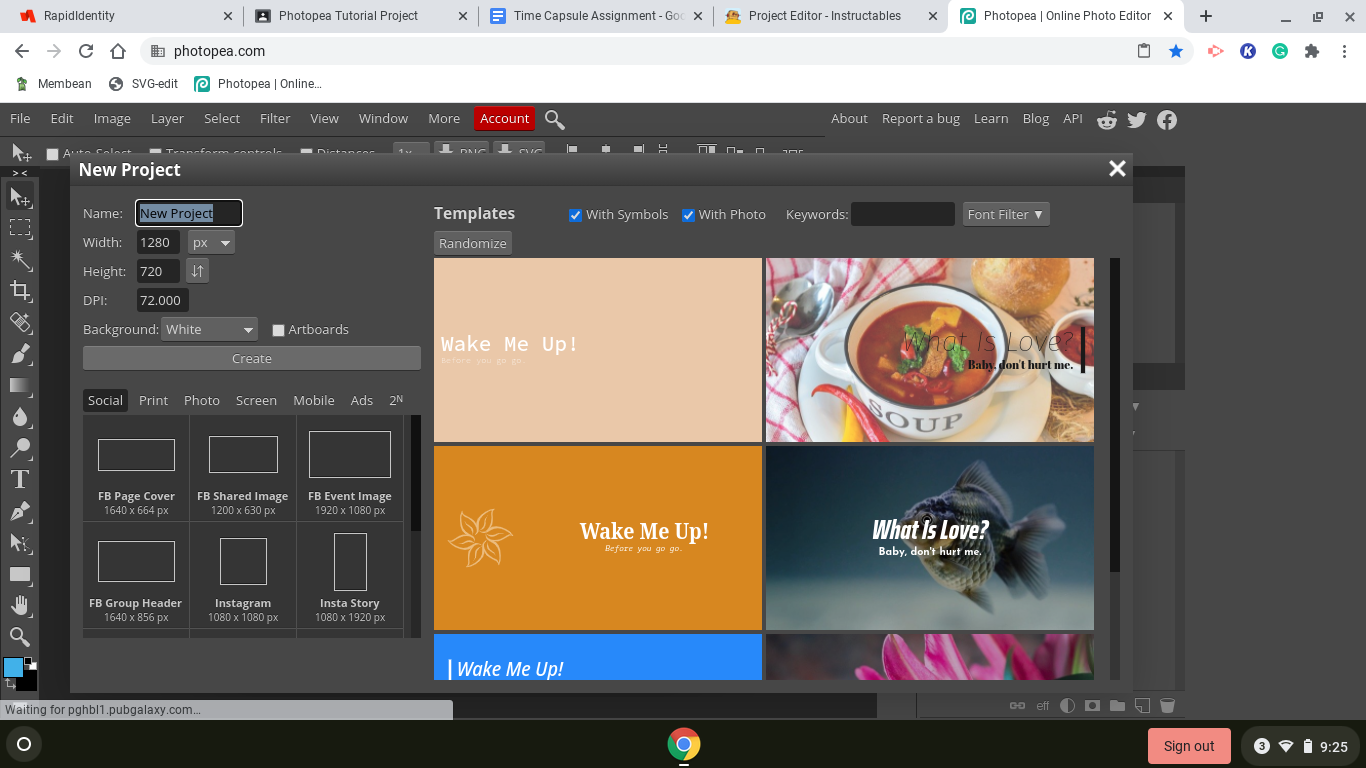Open the width units dropdown
The image size is (1366, 768).
click(x=211, y=242)
